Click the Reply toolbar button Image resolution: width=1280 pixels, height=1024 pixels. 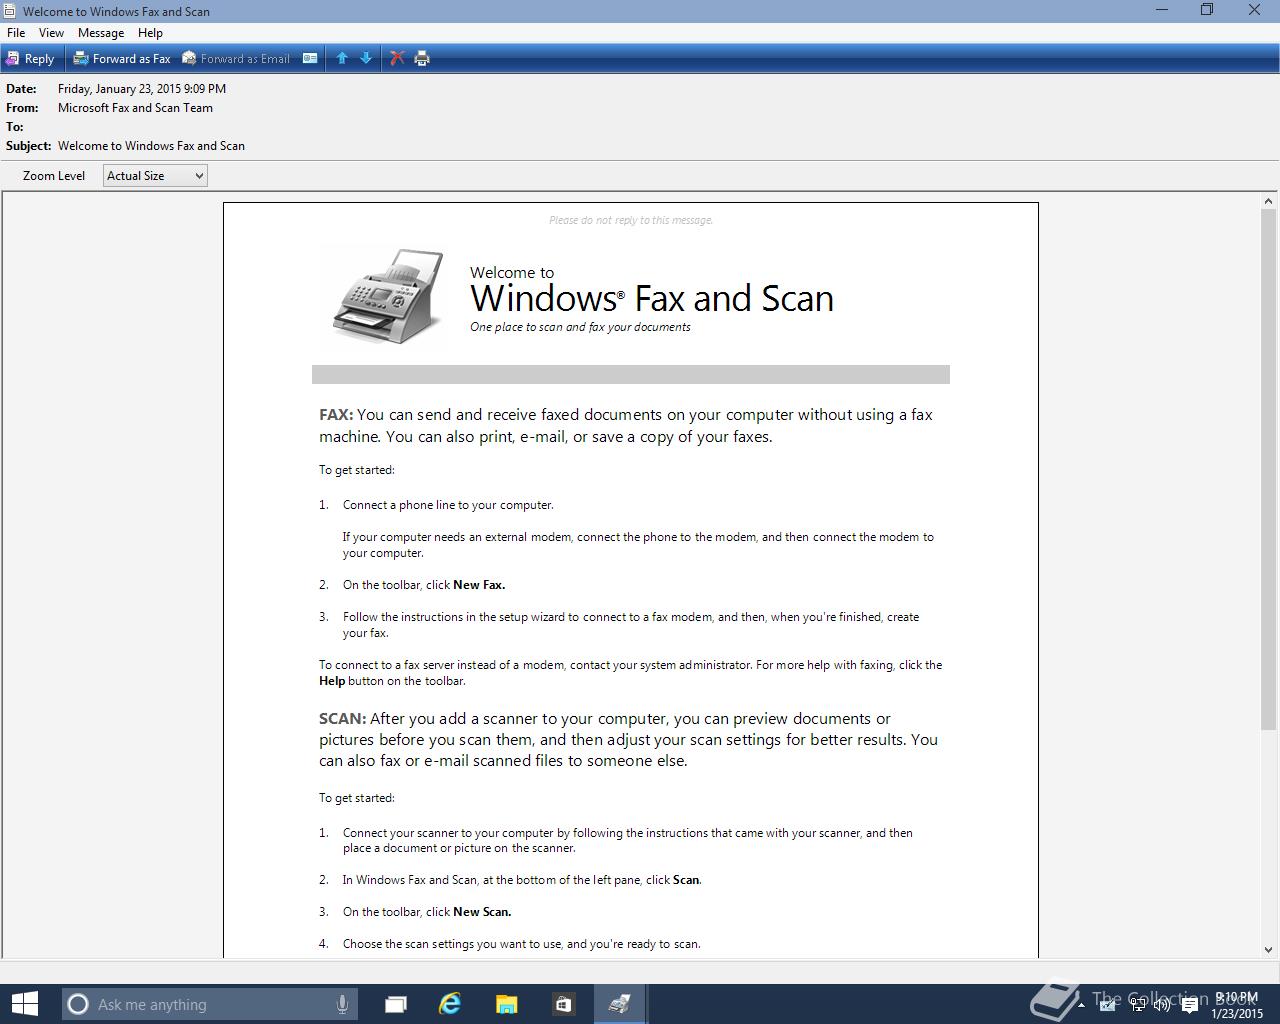(30, 59)
